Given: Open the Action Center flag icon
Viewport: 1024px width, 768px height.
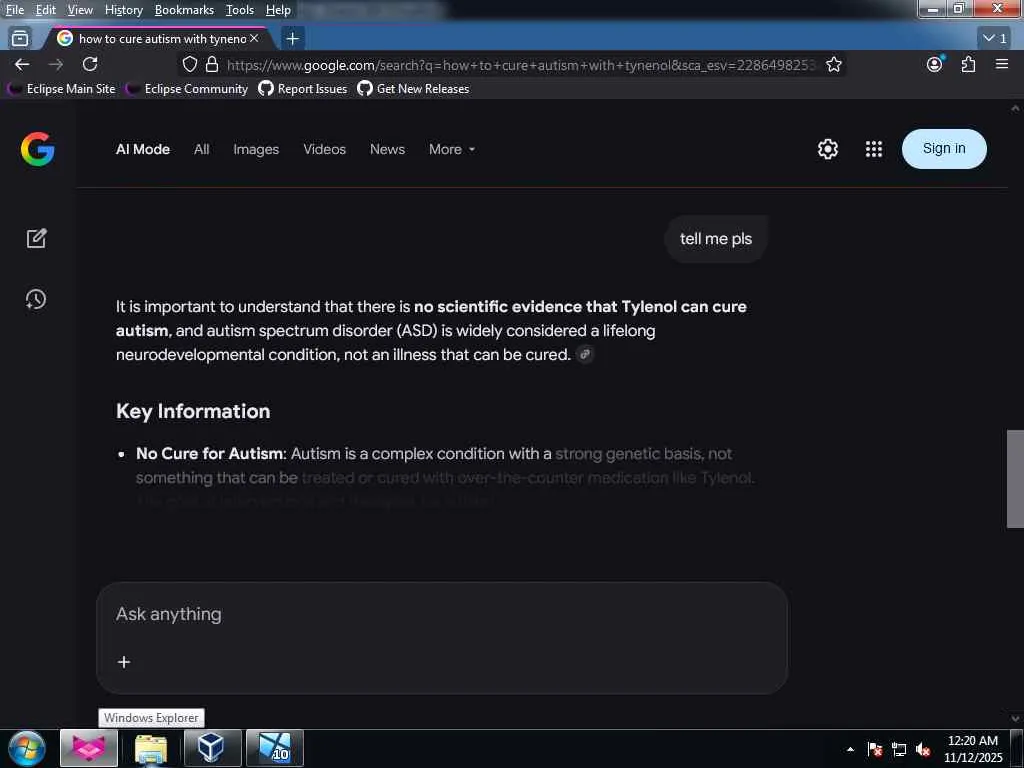Looking at the screenshot, I should click(x=875, y=749).
